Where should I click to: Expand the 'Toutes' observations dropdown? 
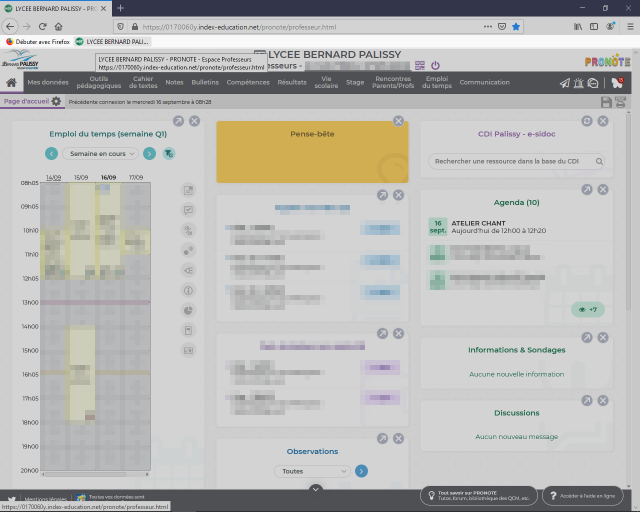[312, 471]
